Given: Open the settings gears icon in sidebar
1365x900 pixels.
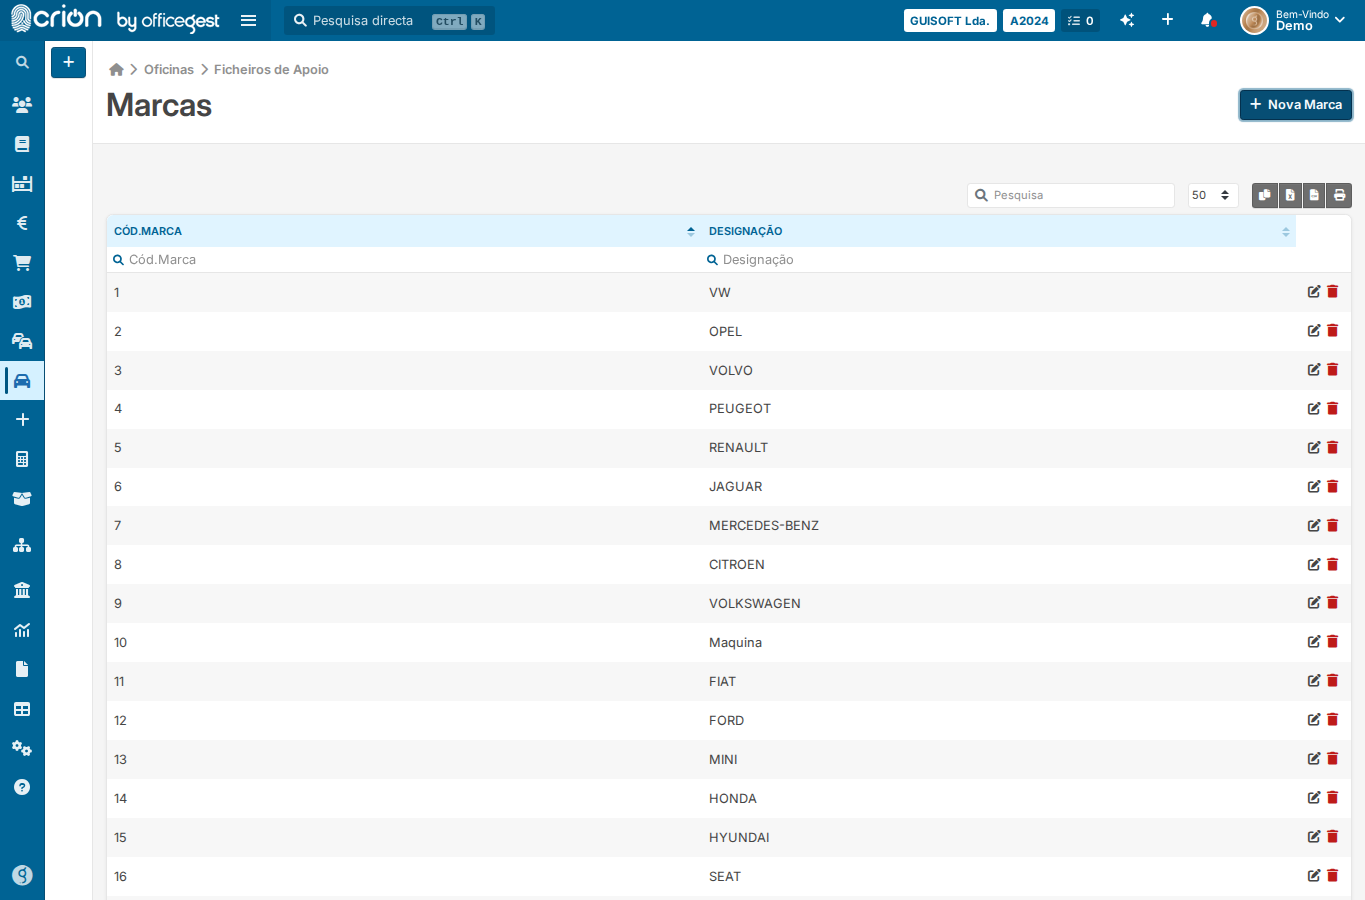Looking at the screenshot, I should point(22,748).
